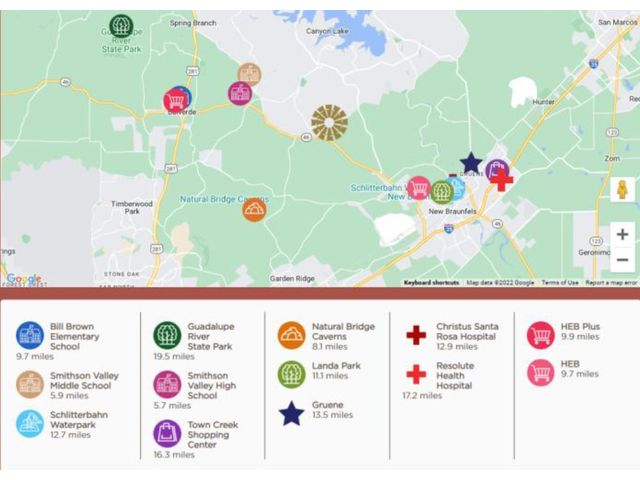Open the Terms of Use link
Screen dimensions: 640x480
coord(559,283)
